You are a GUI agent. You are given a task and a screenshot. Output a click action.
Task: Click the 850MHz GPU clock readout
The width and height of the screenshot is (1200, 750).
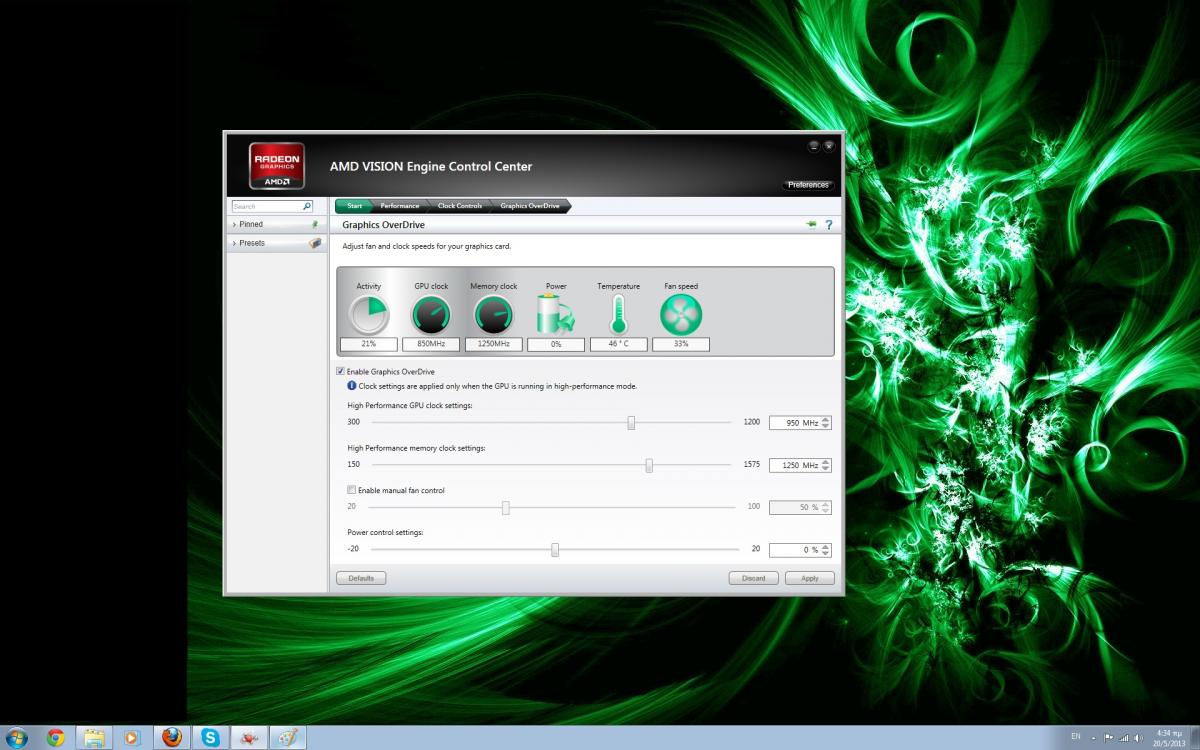(x=431, y=344)
